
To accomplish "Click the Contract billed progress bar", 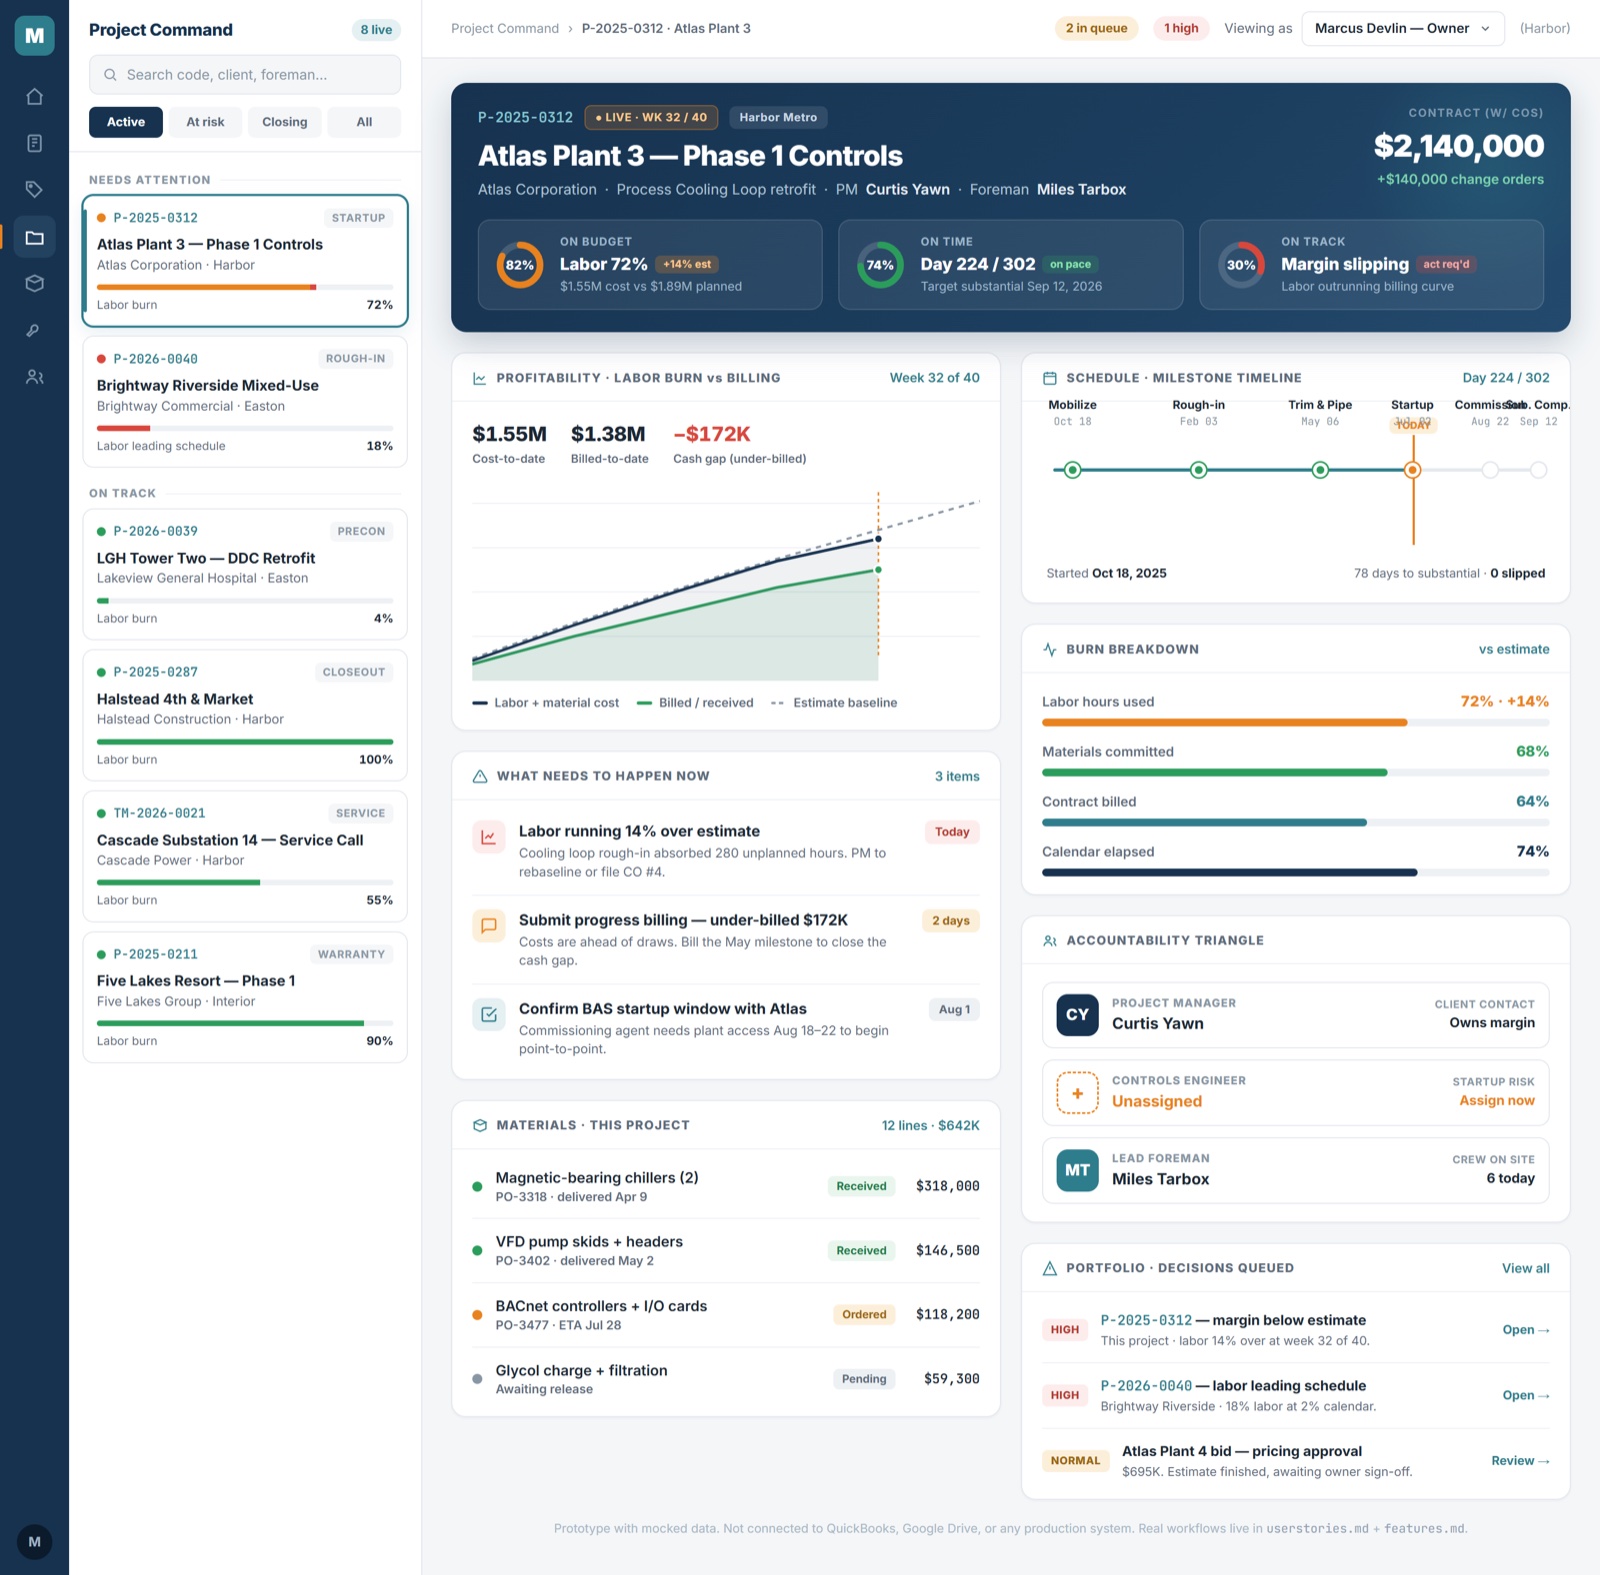I will coord(1295,822).
